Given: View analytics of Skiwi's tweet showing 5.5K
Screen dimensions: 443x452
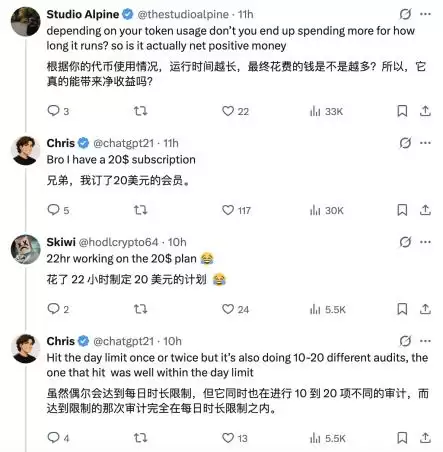Looking at the screenshot, I should [x=328, y=309].
